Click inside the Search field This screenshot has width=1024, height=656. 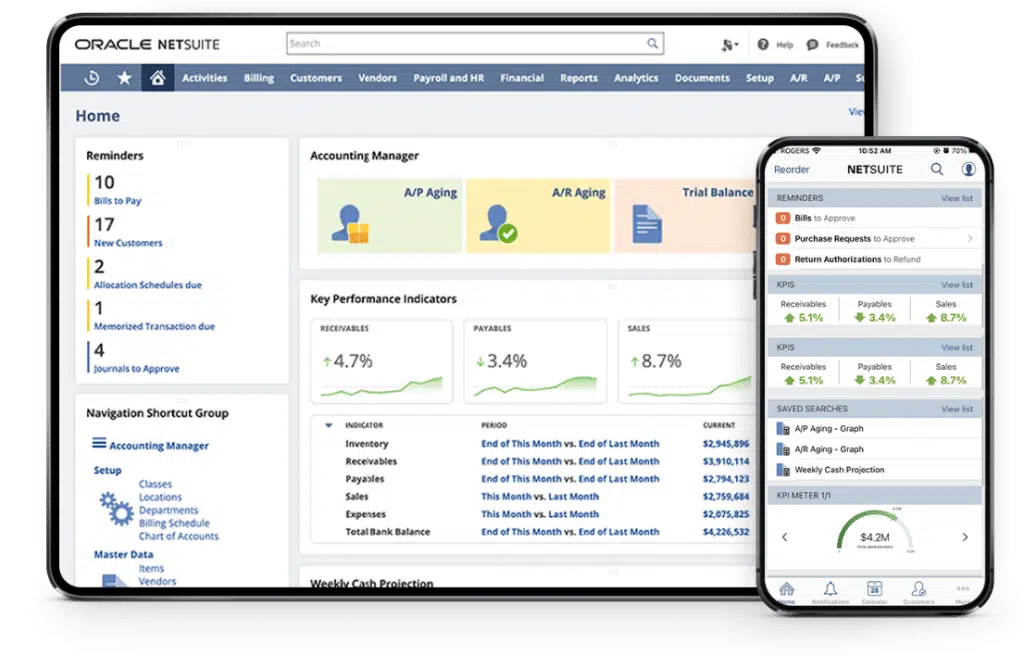pos(470,43)
